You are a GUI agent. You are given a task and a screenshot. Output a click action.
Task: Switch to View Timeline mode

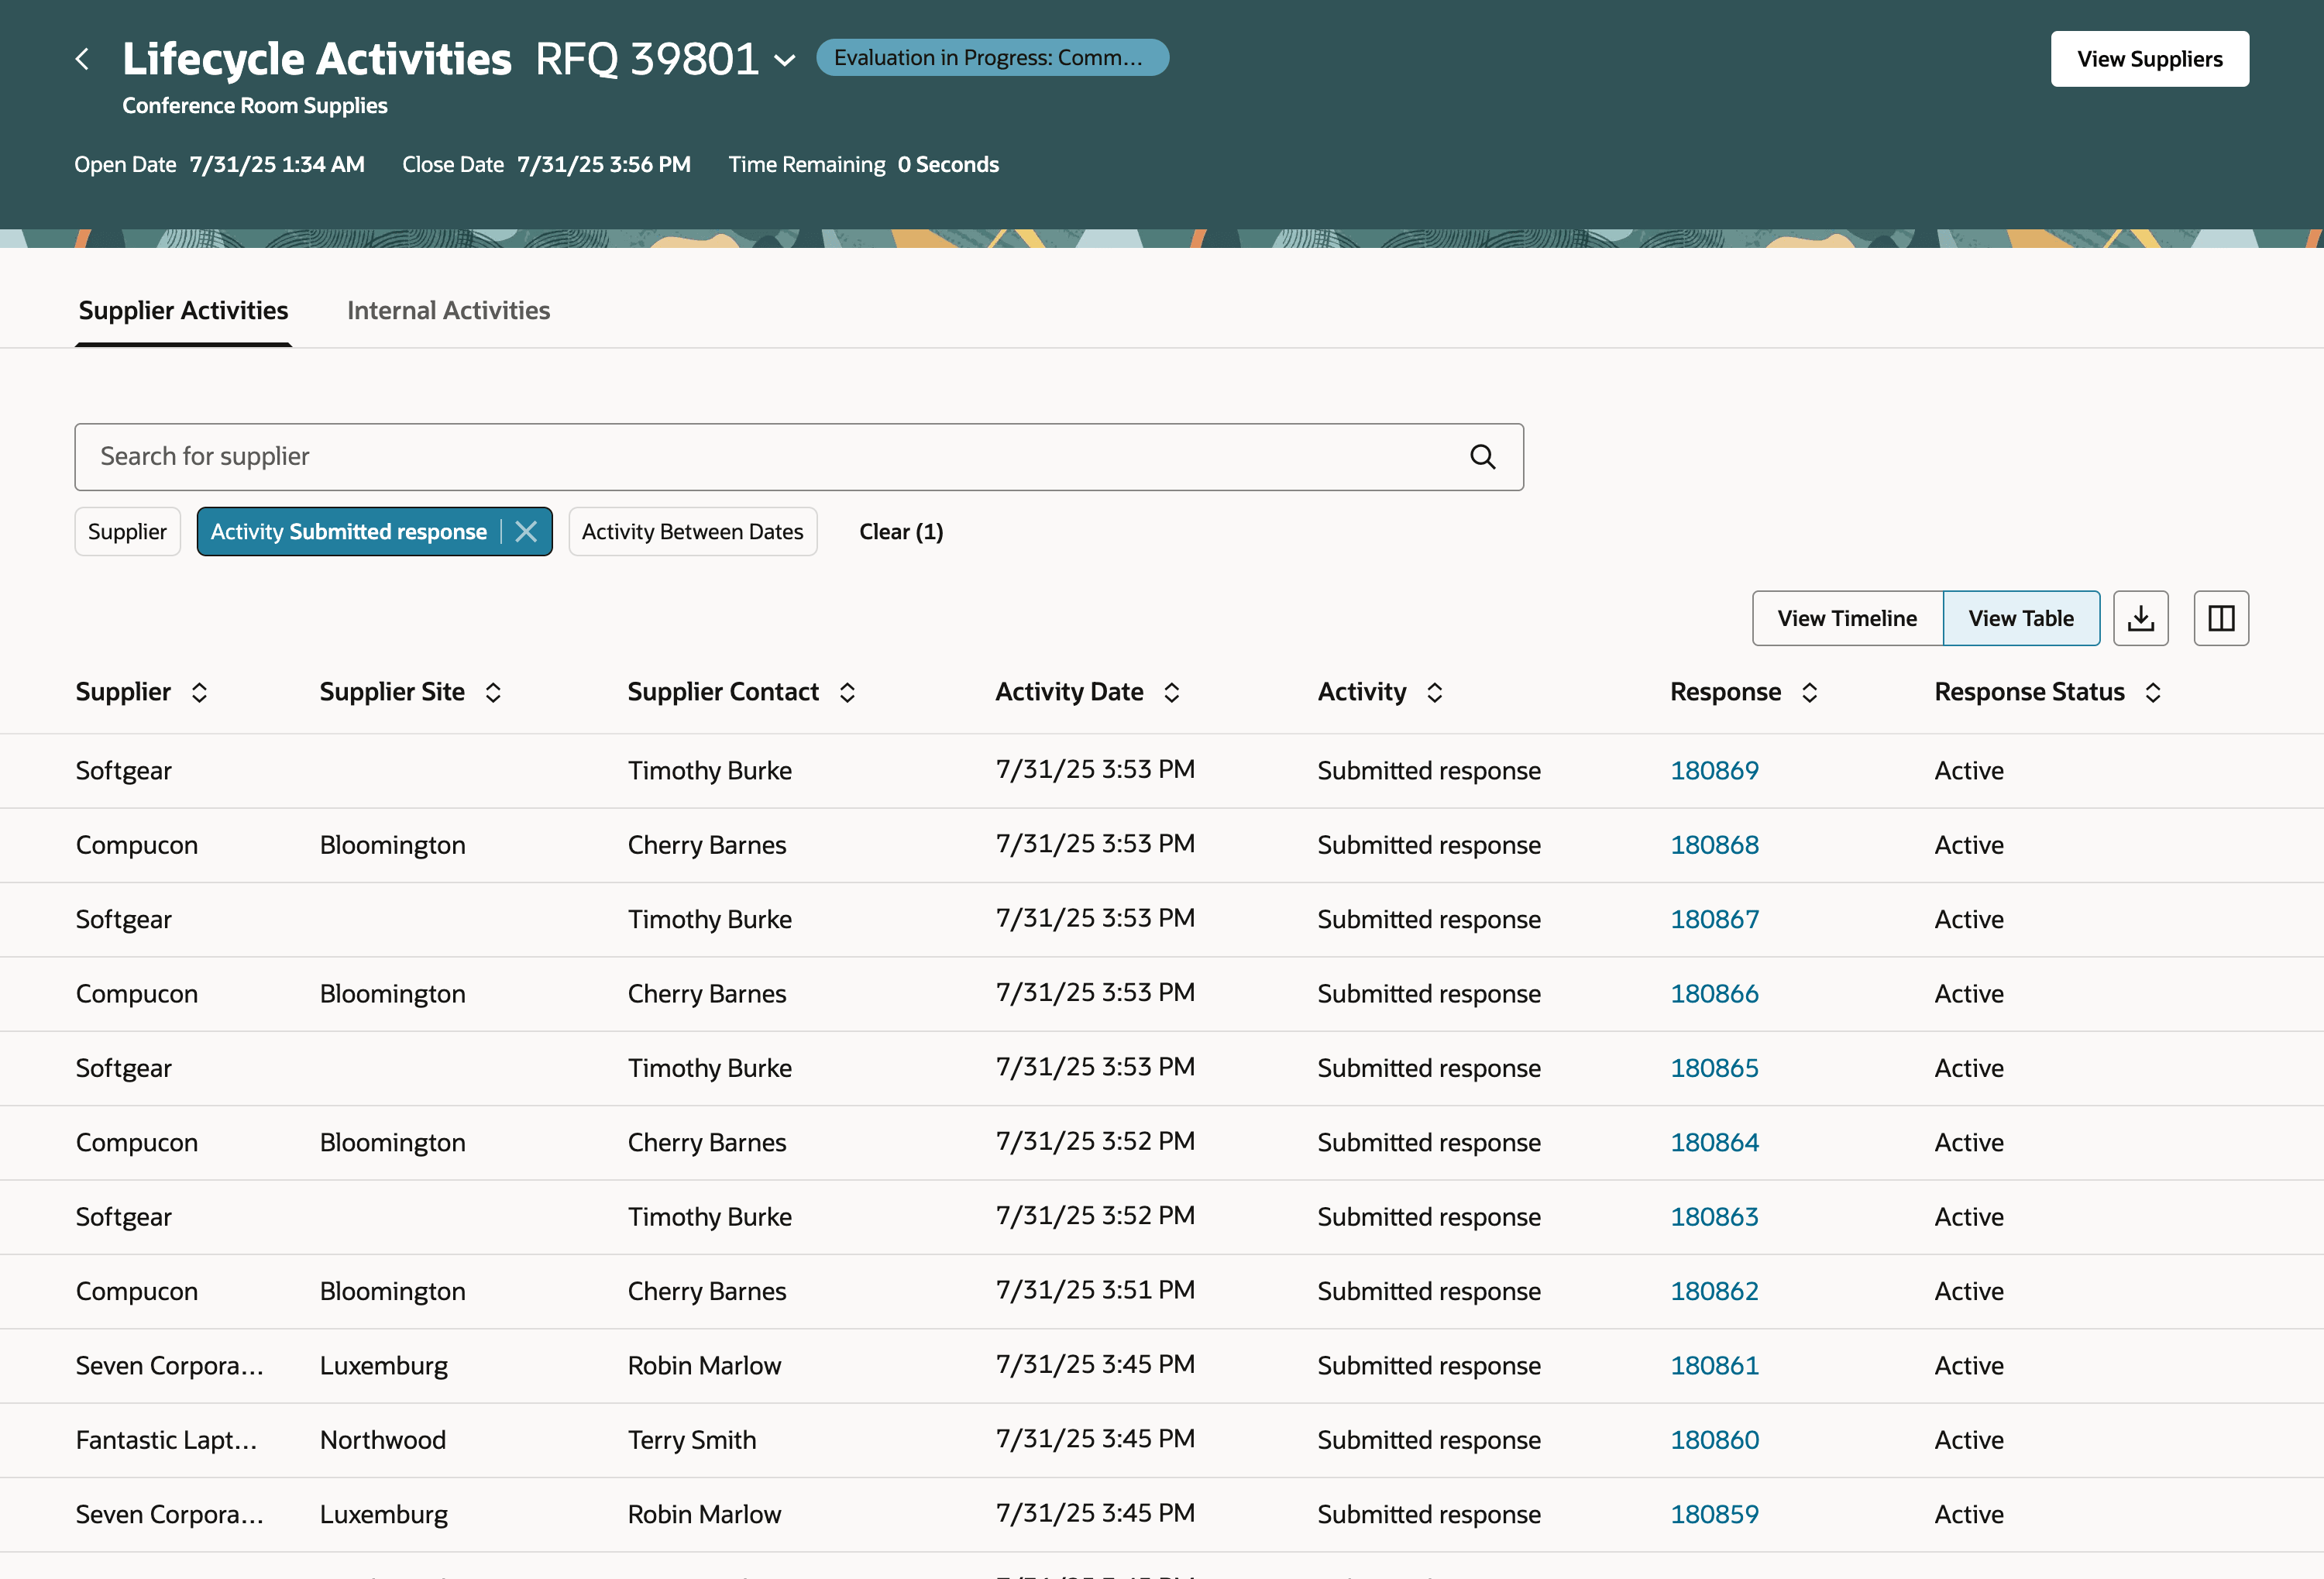(1846, 618)
